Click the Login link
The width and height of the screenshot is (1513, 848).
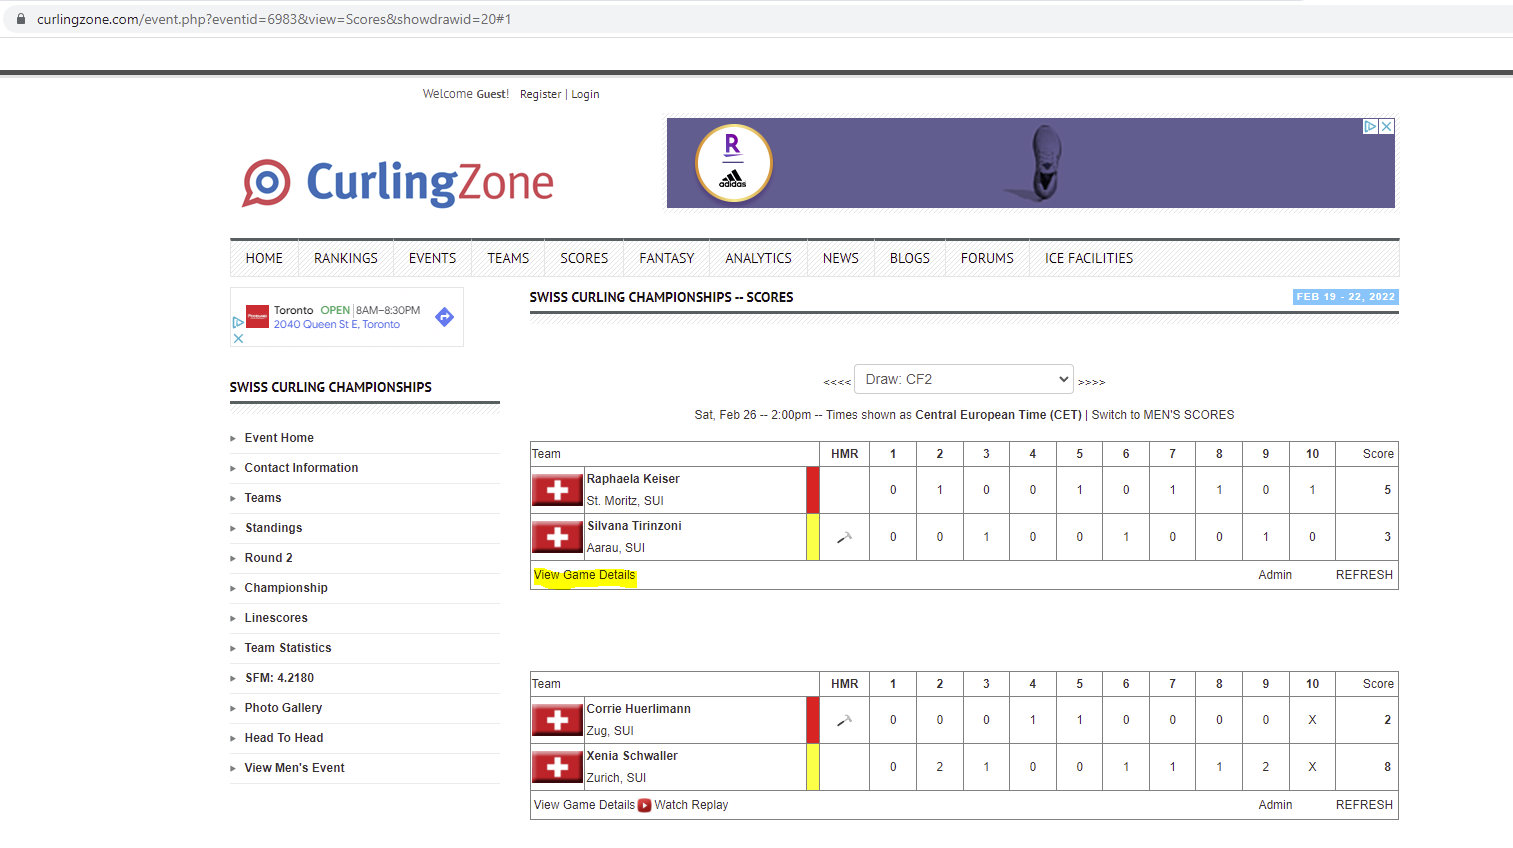[x=585, y=94]
